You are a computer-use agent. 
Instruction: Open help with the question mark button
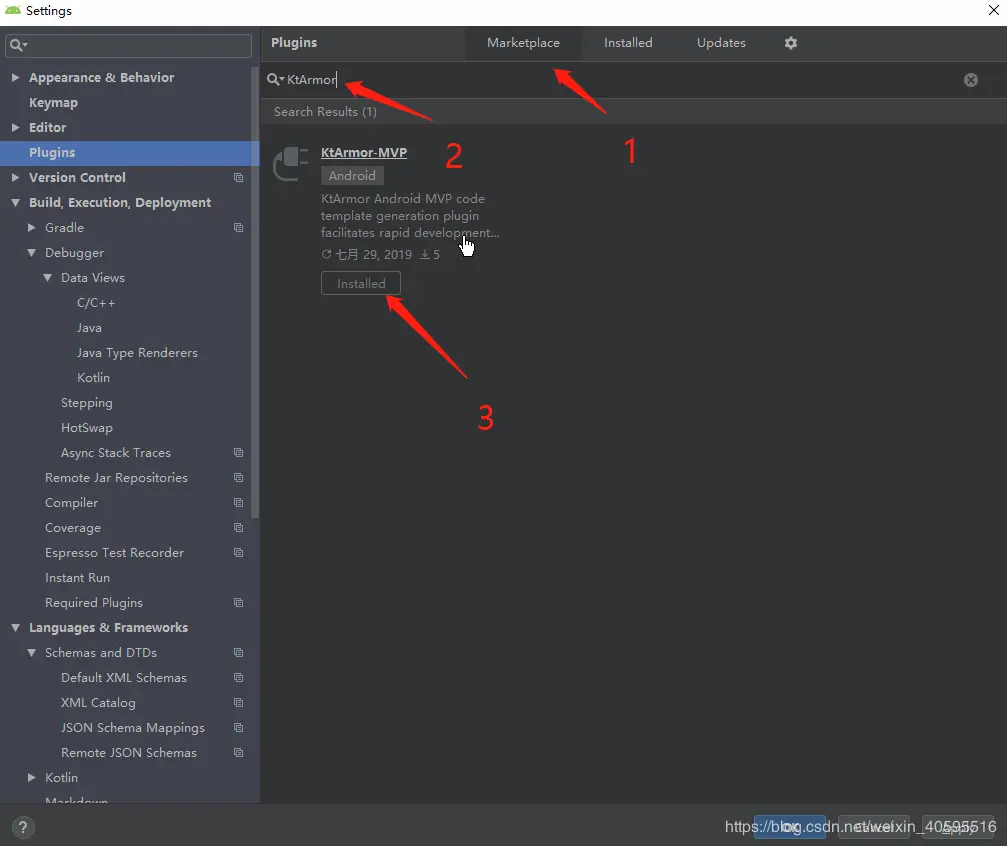[x=23, y=827]
